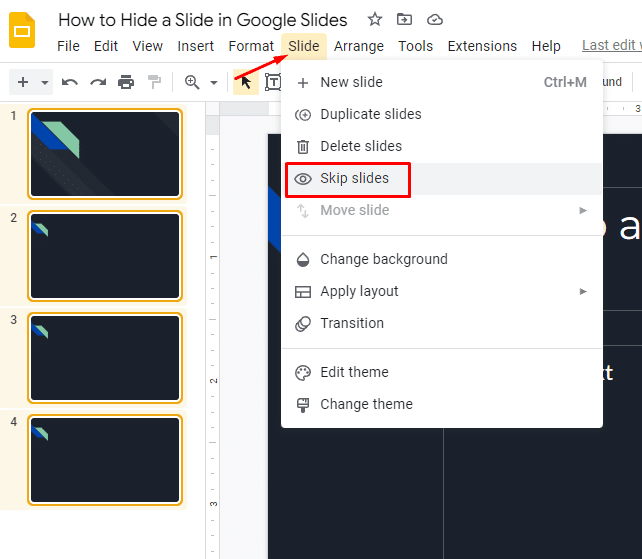Check the cloud save status icon
The image size is (642, 559).
coord(434,20)
